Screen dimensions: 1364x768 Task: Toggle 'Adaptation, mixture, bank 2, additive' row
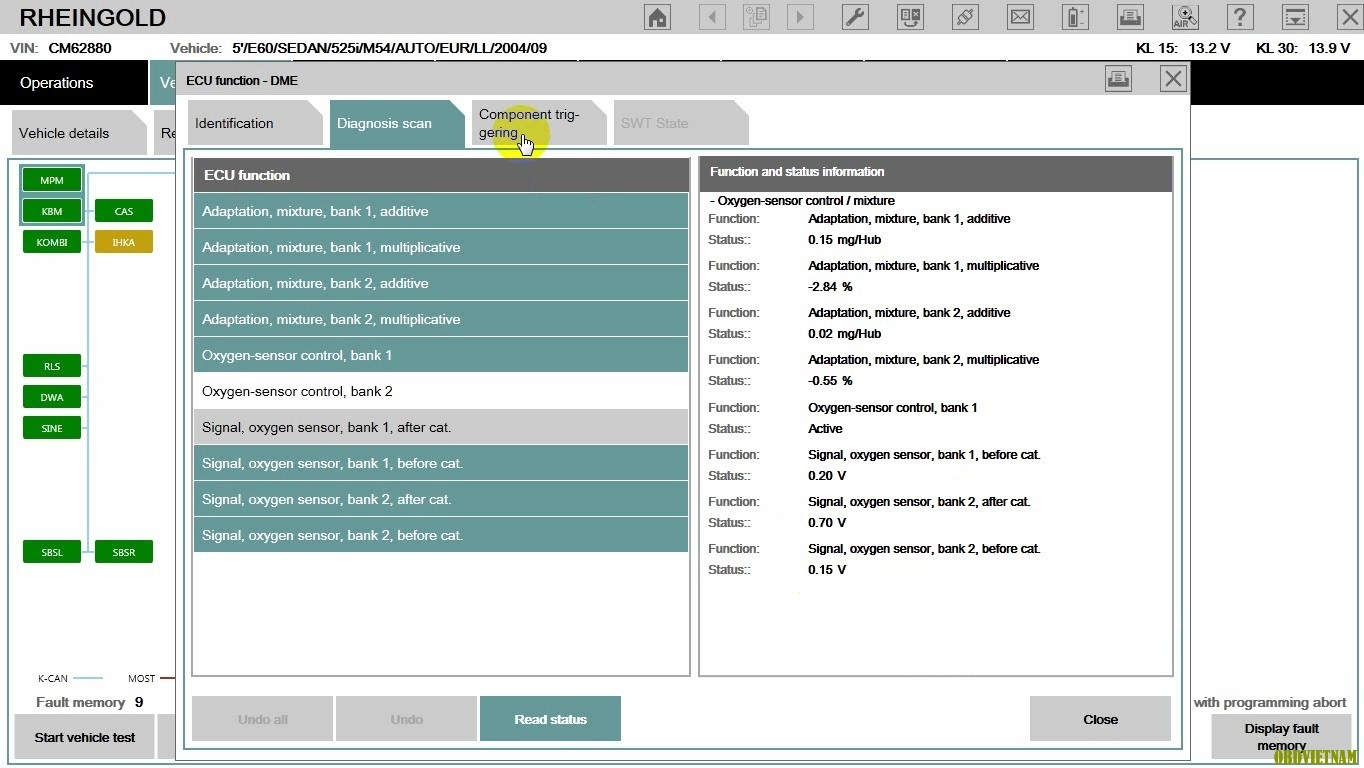pyautogui.click(x=441, y=283)
